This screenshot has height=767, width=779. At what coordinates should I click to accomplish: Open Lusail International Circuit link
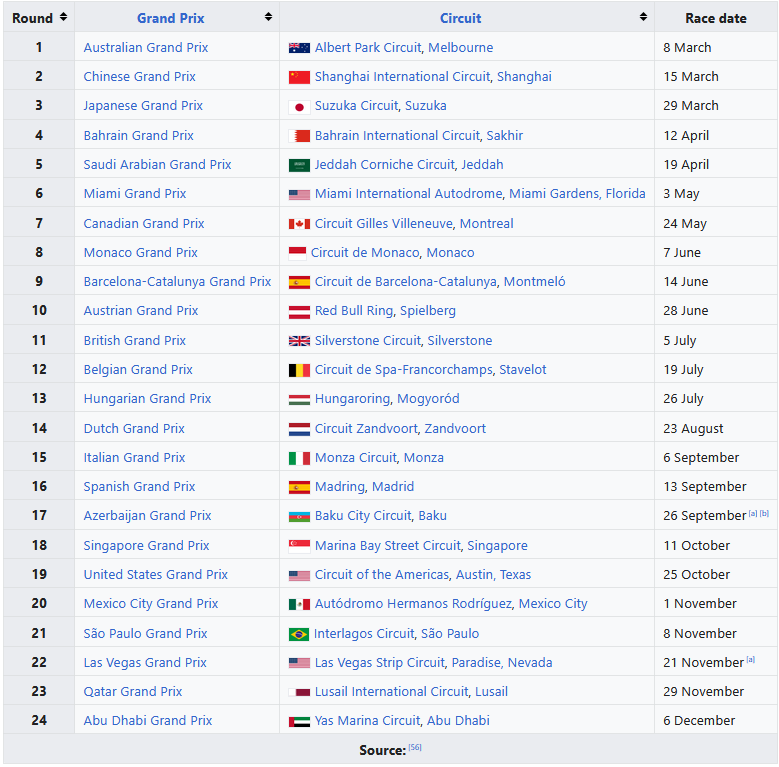pyautogui.click(x=391, y=692)
